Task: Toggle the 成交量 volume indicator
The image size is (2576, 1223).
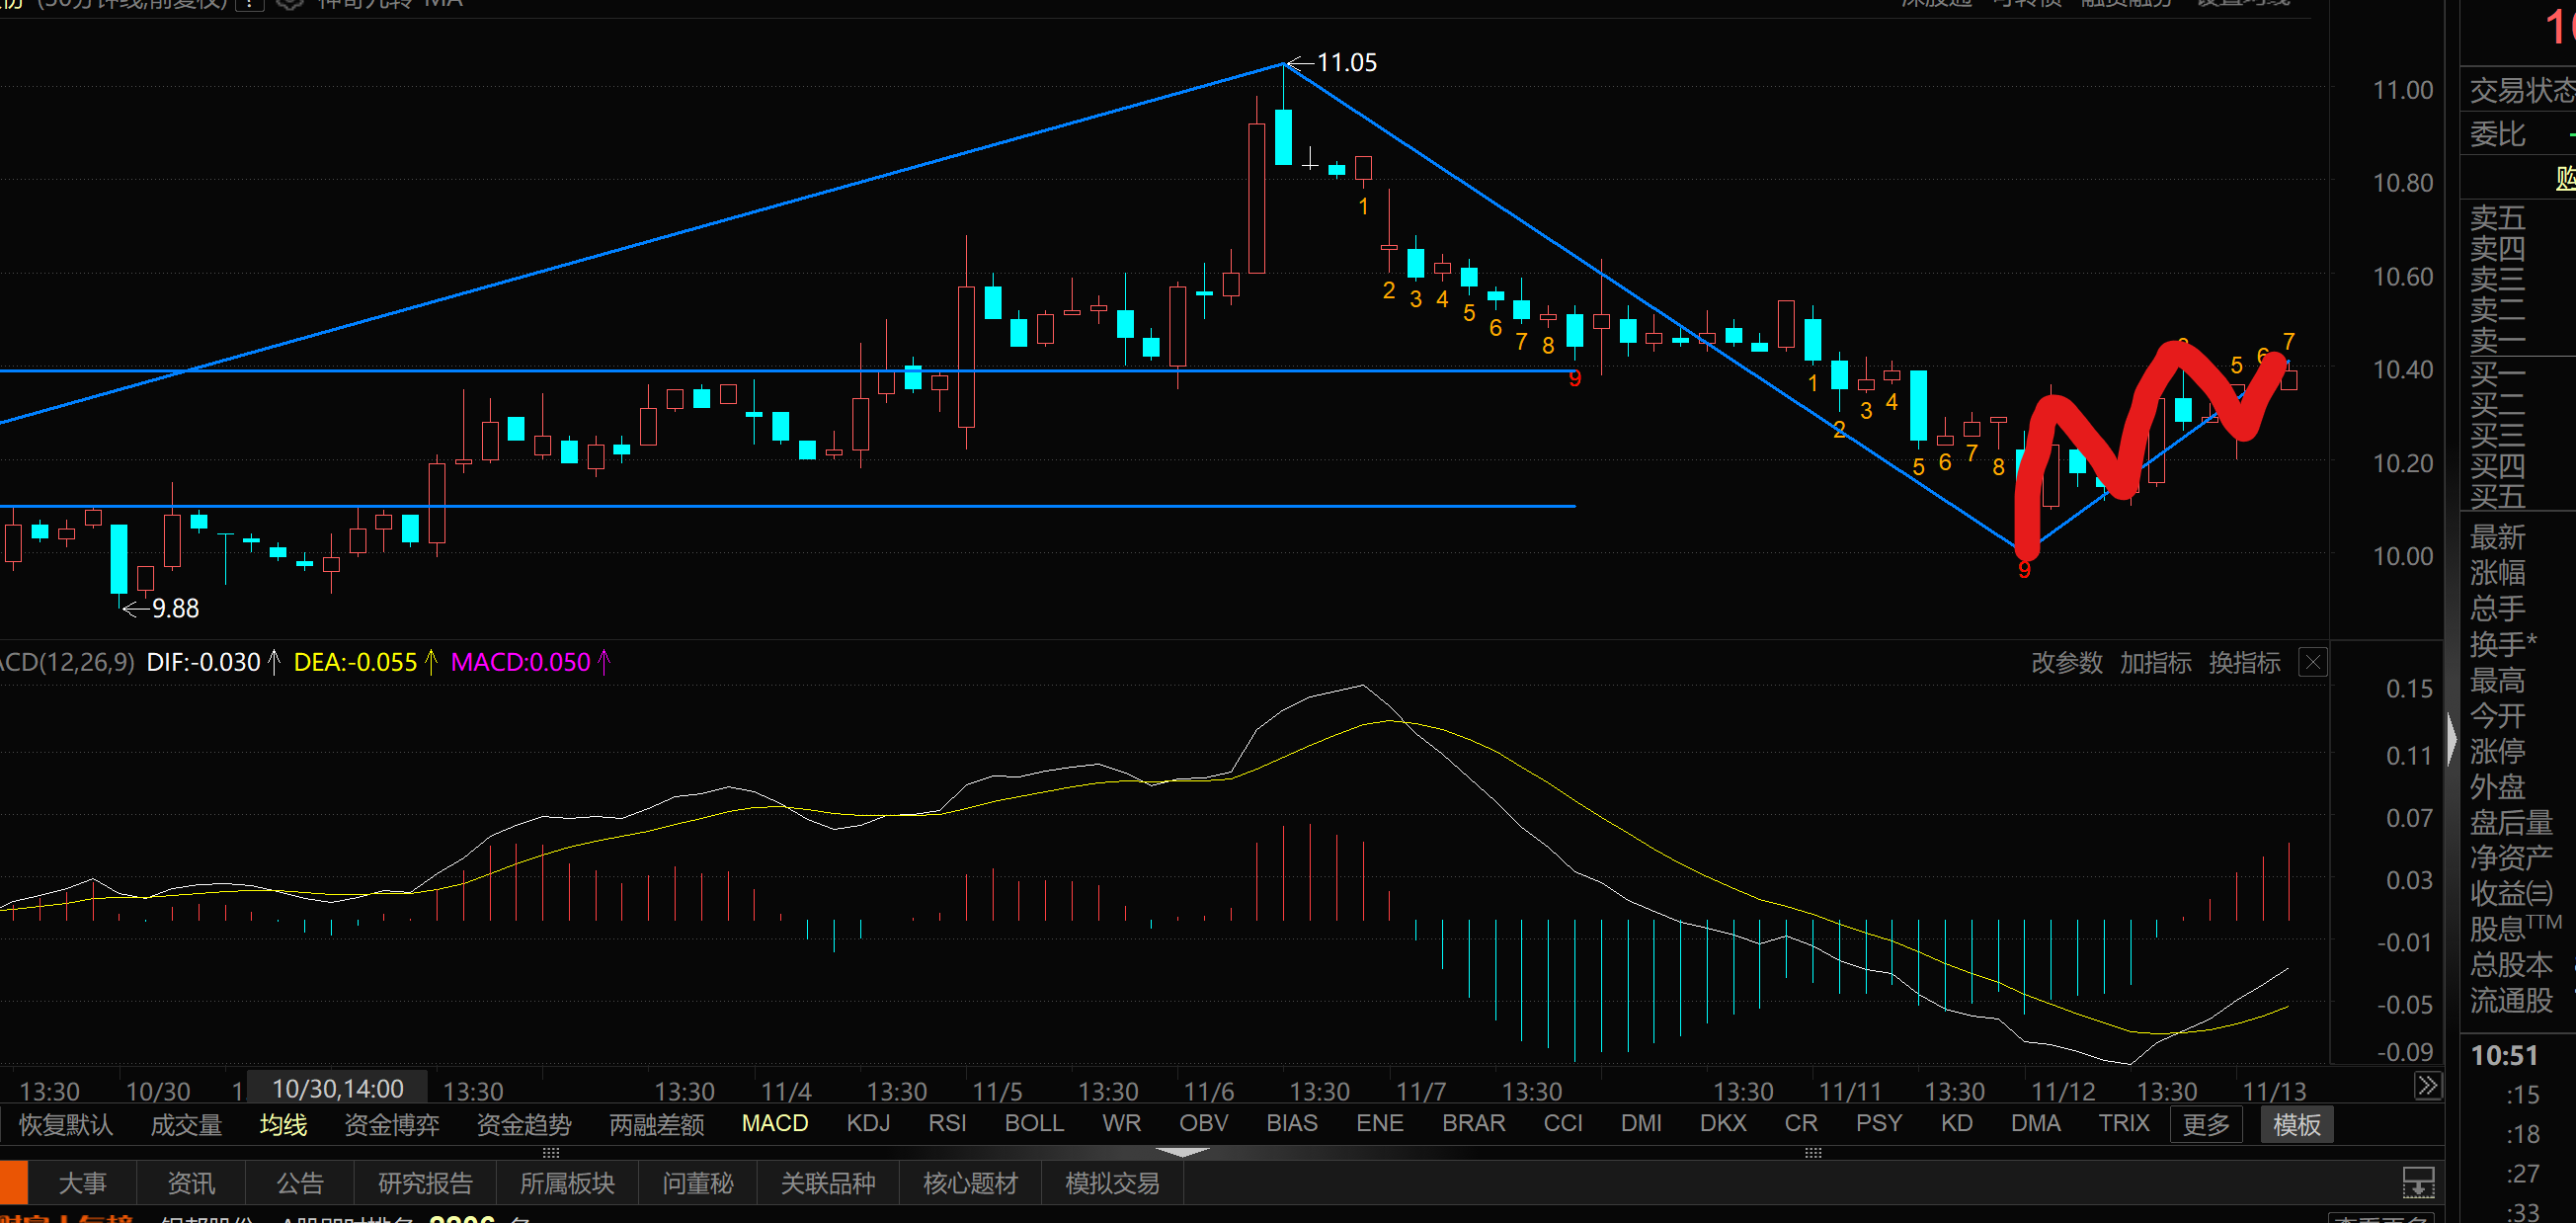Action: (x=186, y=1124)
